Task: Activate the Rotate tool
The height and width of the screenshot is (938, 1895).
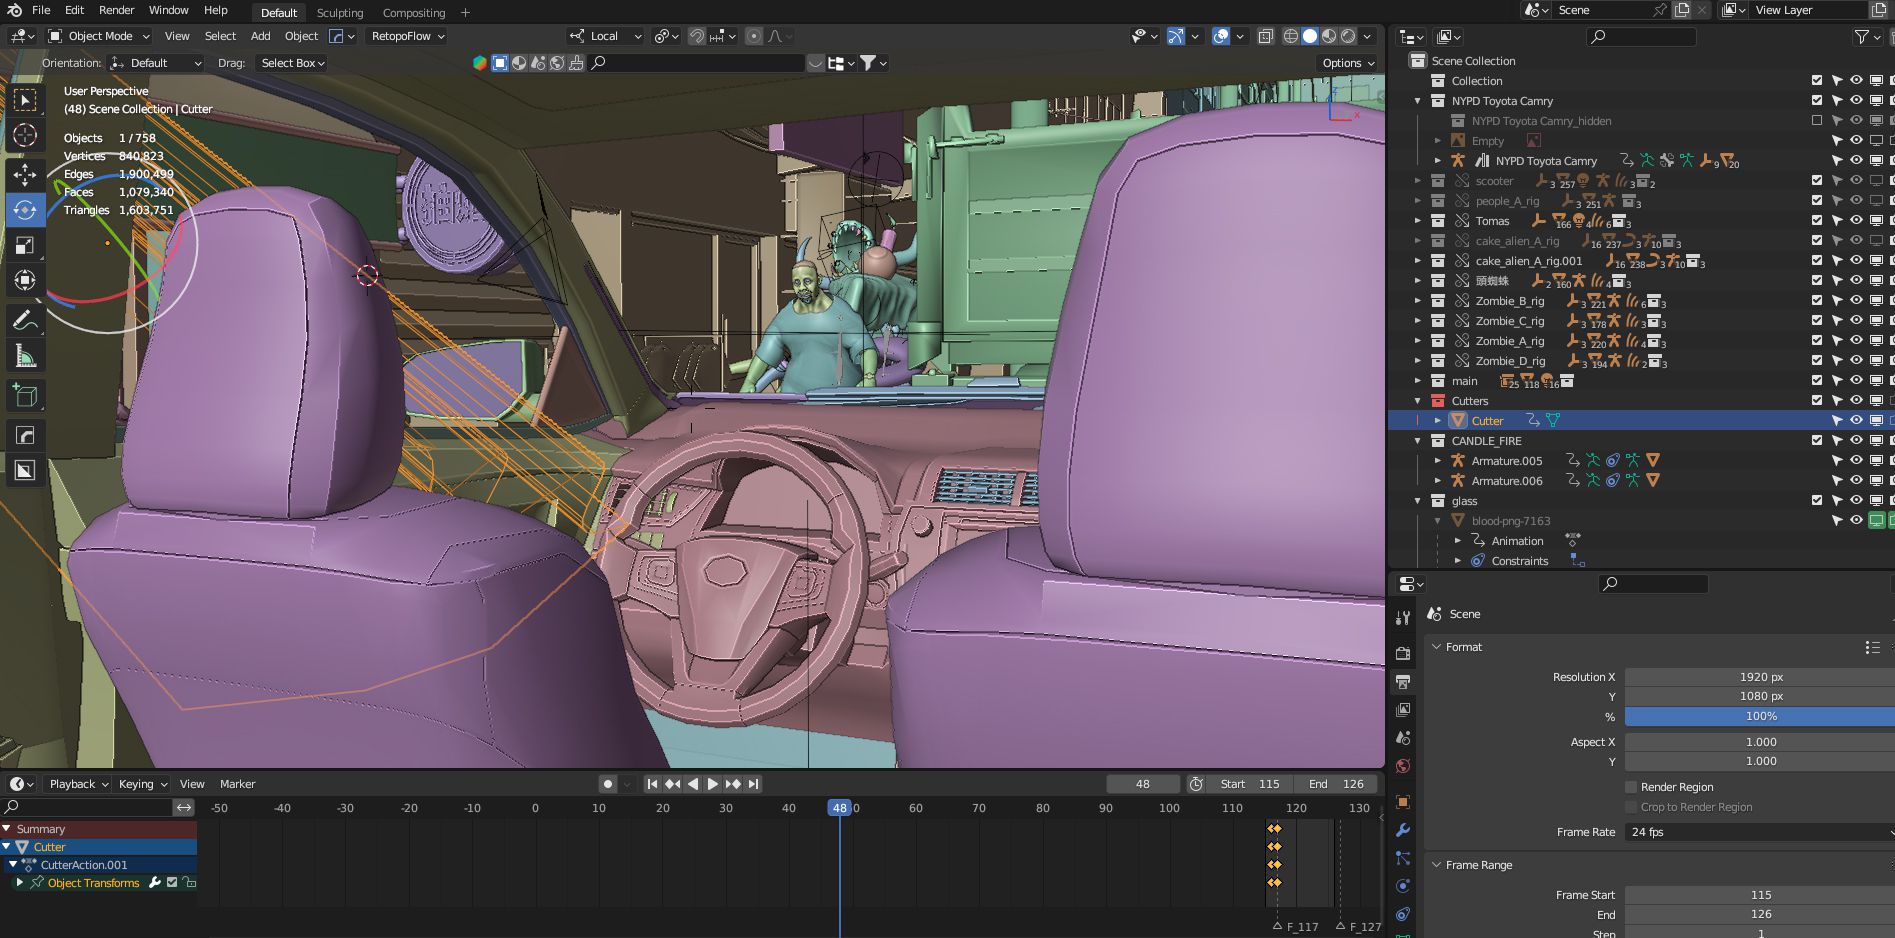Action: (25, 210)
